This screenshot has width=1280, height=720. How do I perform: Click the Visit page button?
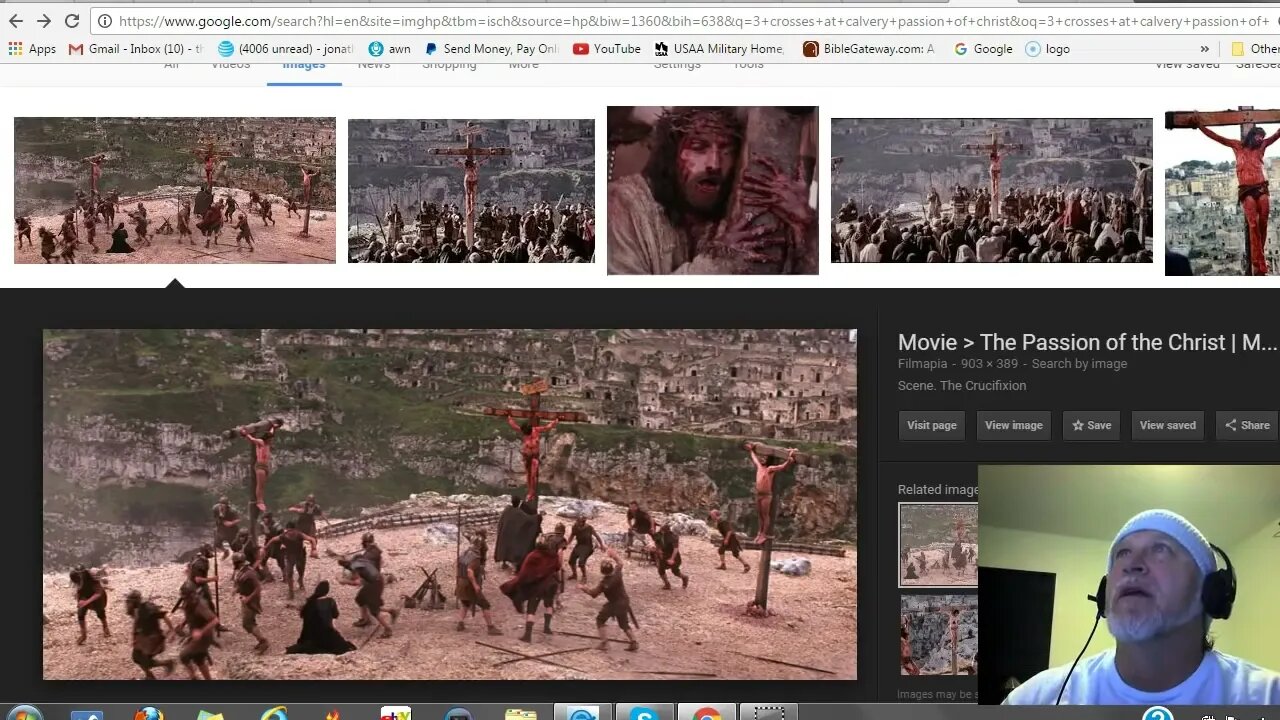932,425
